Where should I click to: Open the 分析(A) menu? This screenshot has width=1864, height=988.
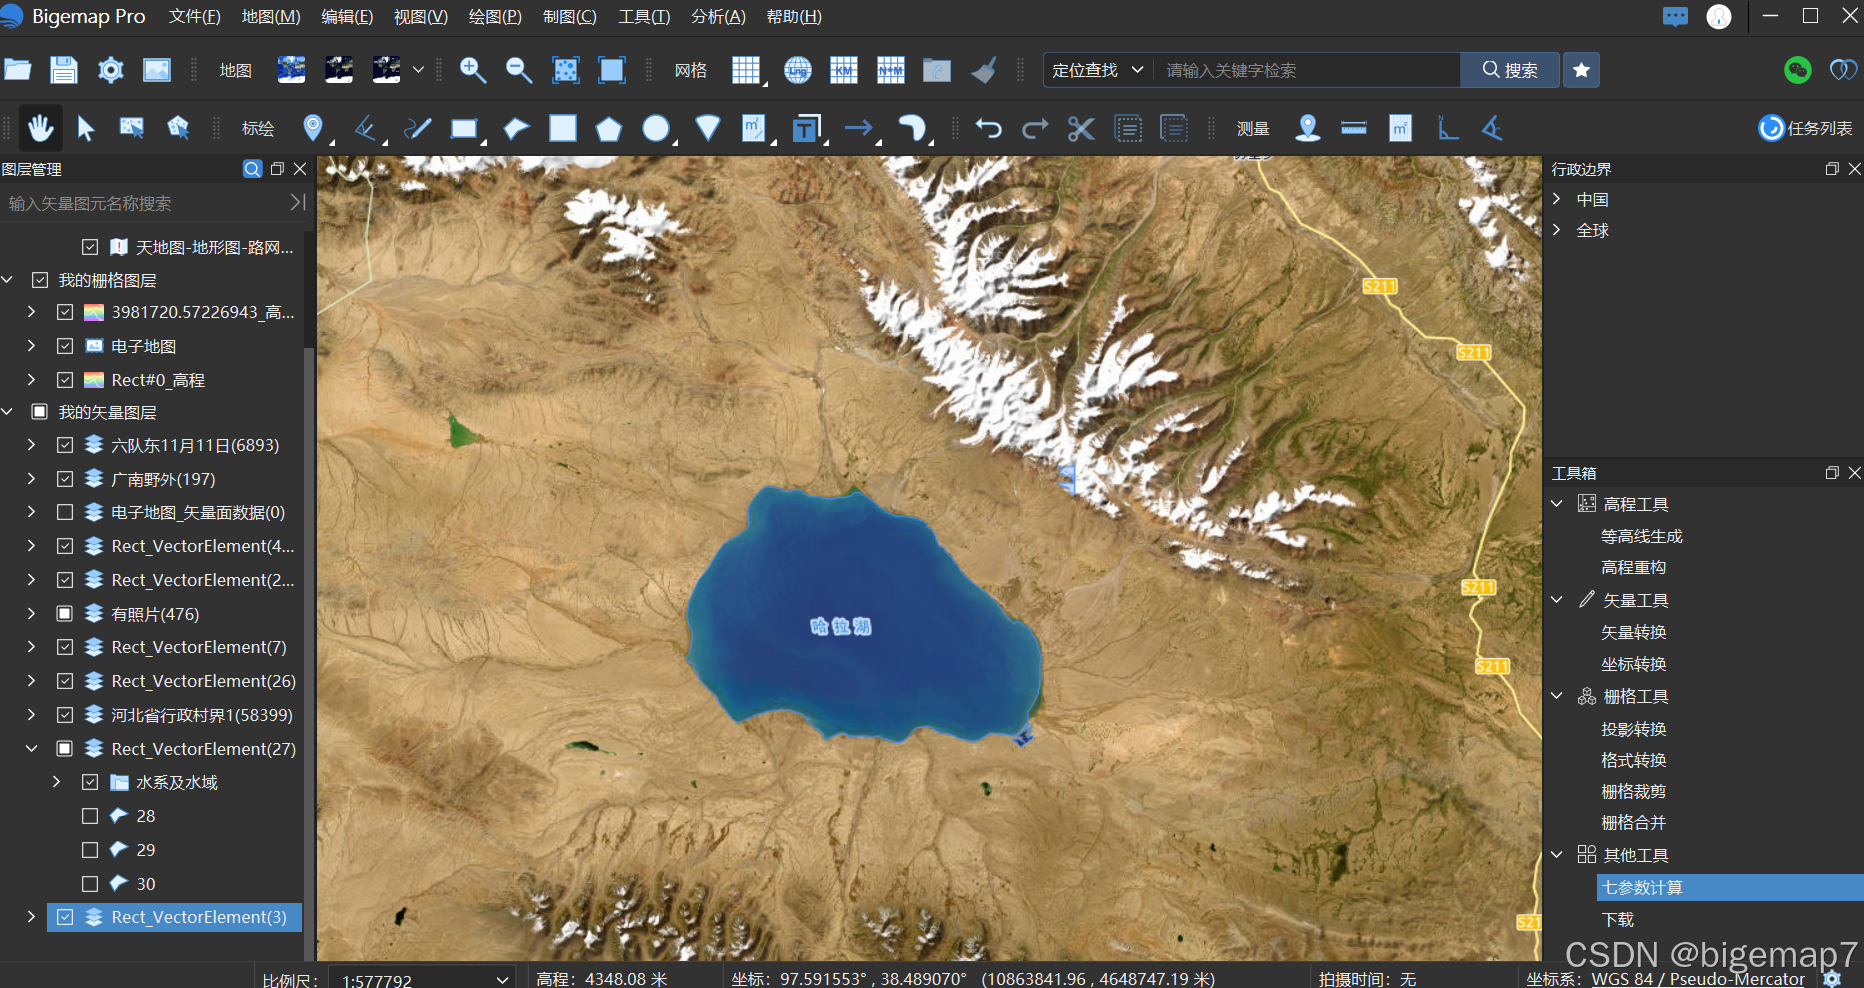(x=718, y=17)
